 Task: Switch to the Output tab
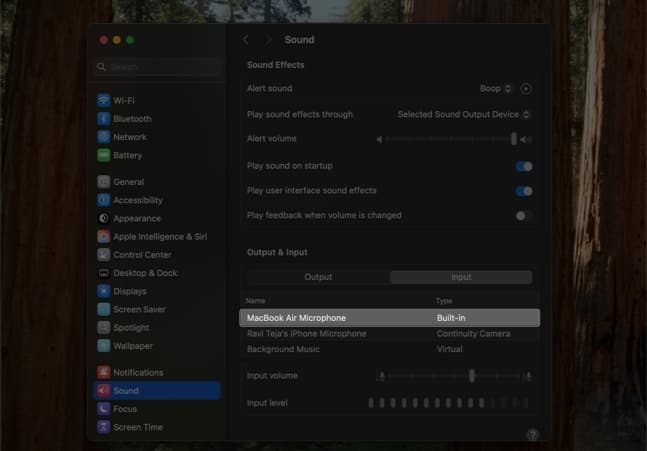point(318,277)
